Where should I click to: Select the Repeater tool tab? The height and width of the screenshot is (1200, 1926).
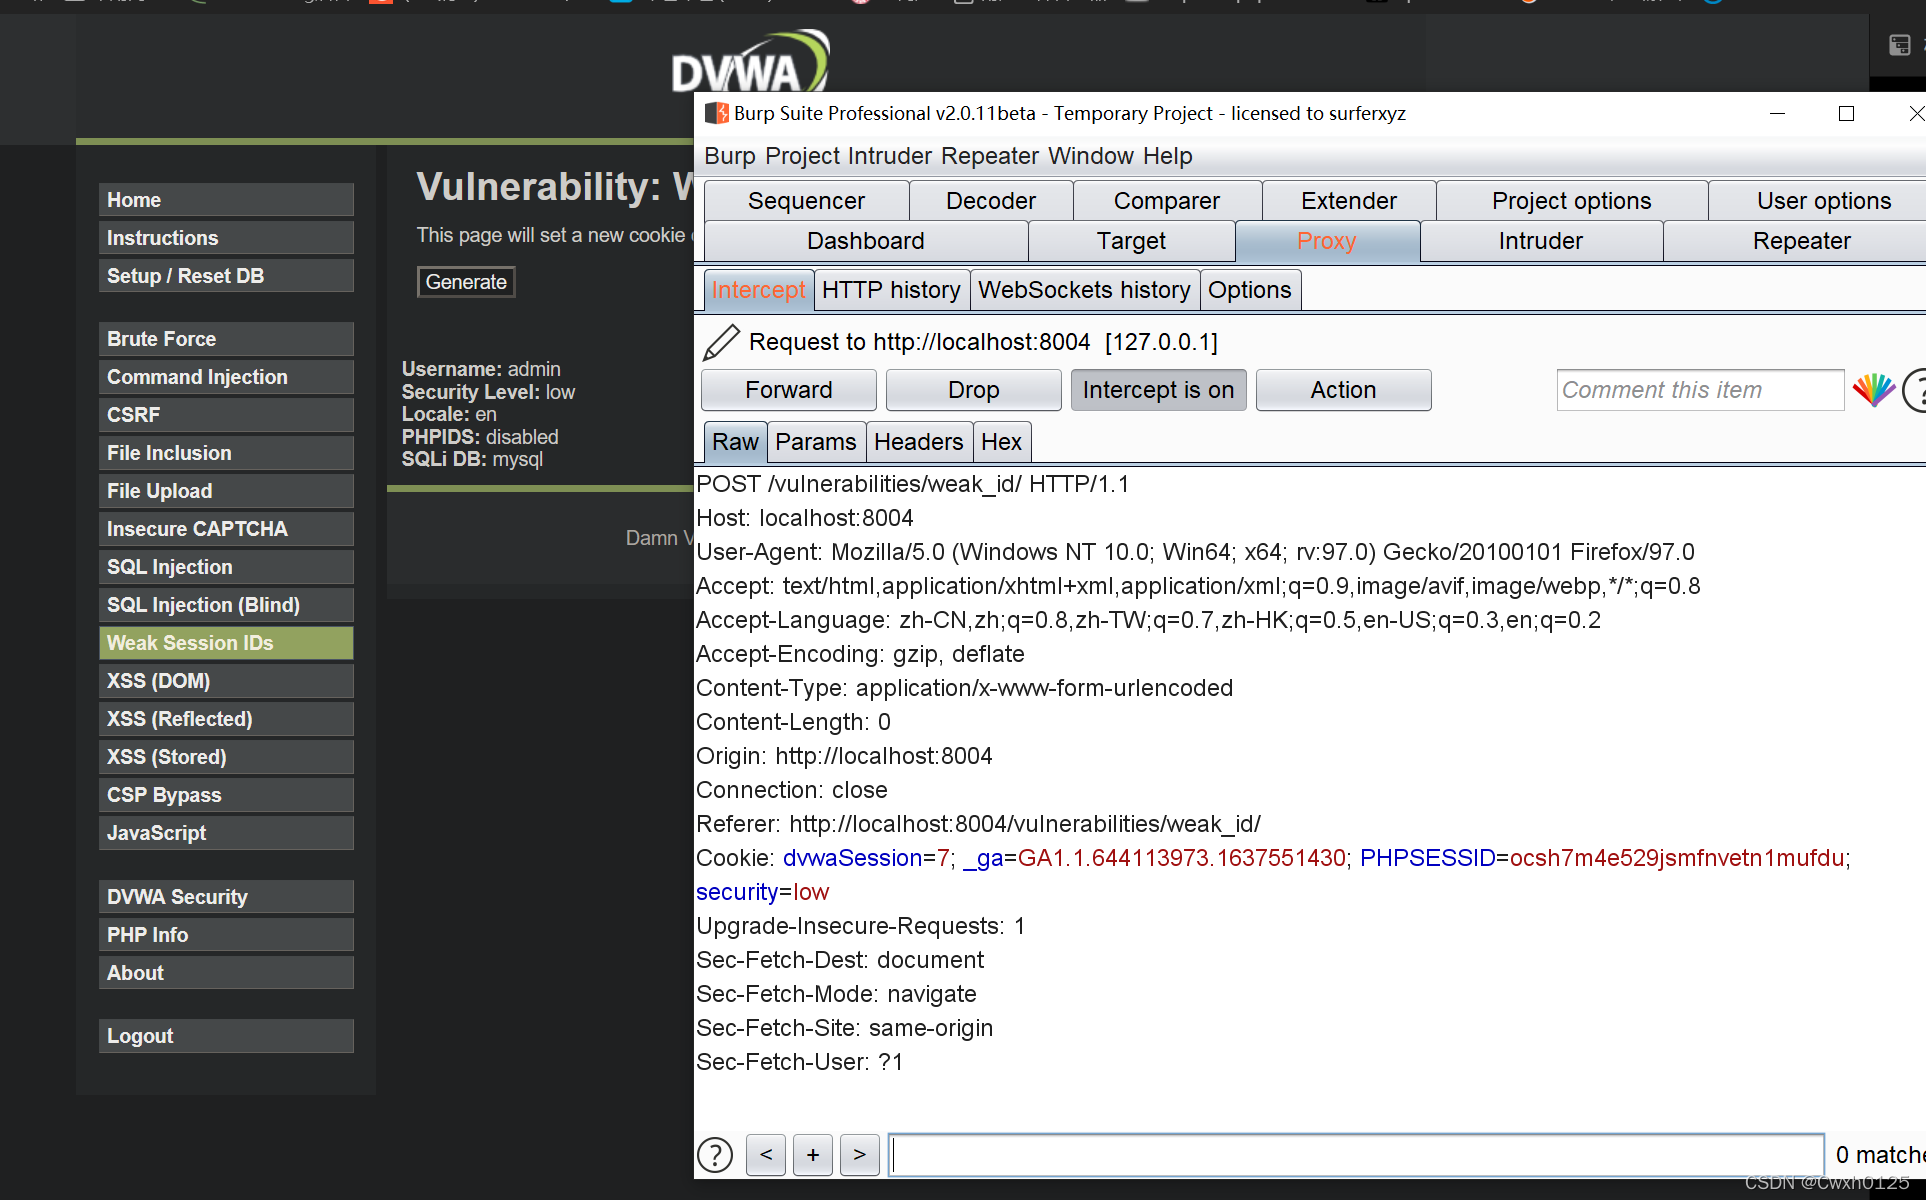tap(1800, 241)
